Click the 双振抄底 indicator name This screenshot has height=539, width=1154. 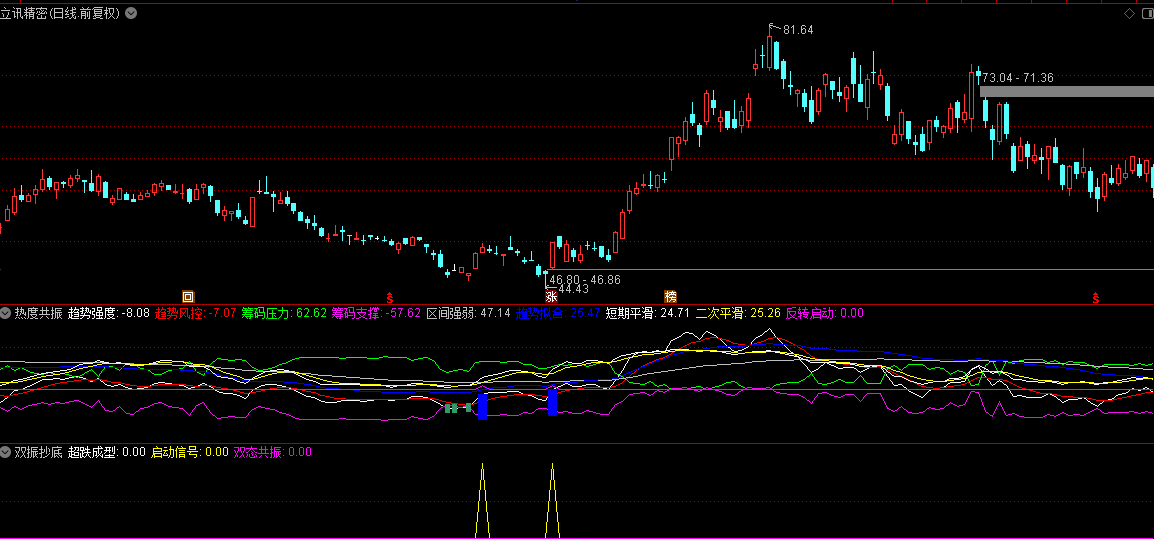pos(39,452)
